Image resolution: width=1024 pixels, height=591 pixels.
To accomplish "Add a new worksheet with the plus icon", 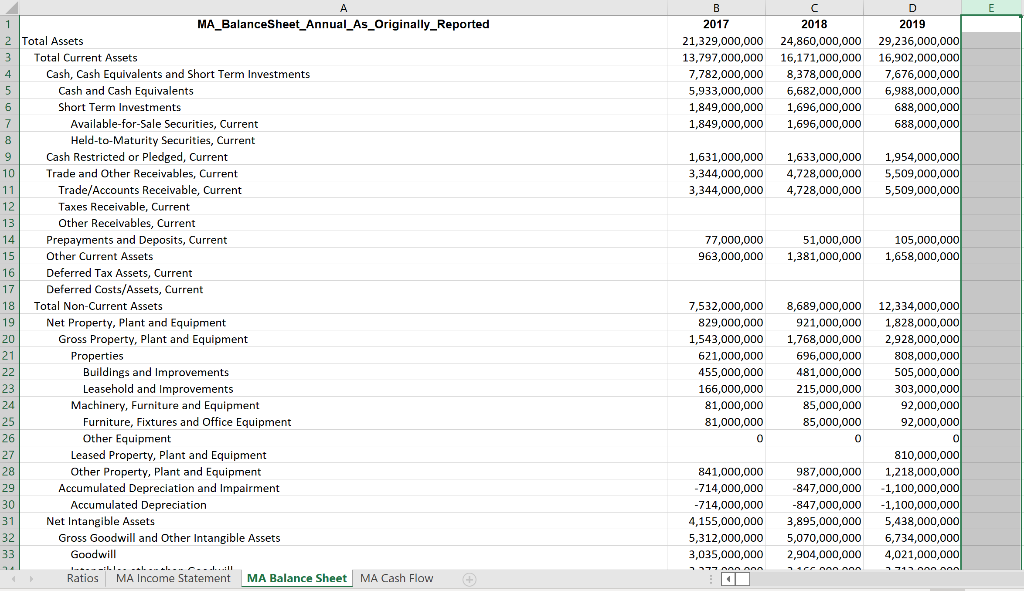I will pyautogui.click(x=469, y=578).
